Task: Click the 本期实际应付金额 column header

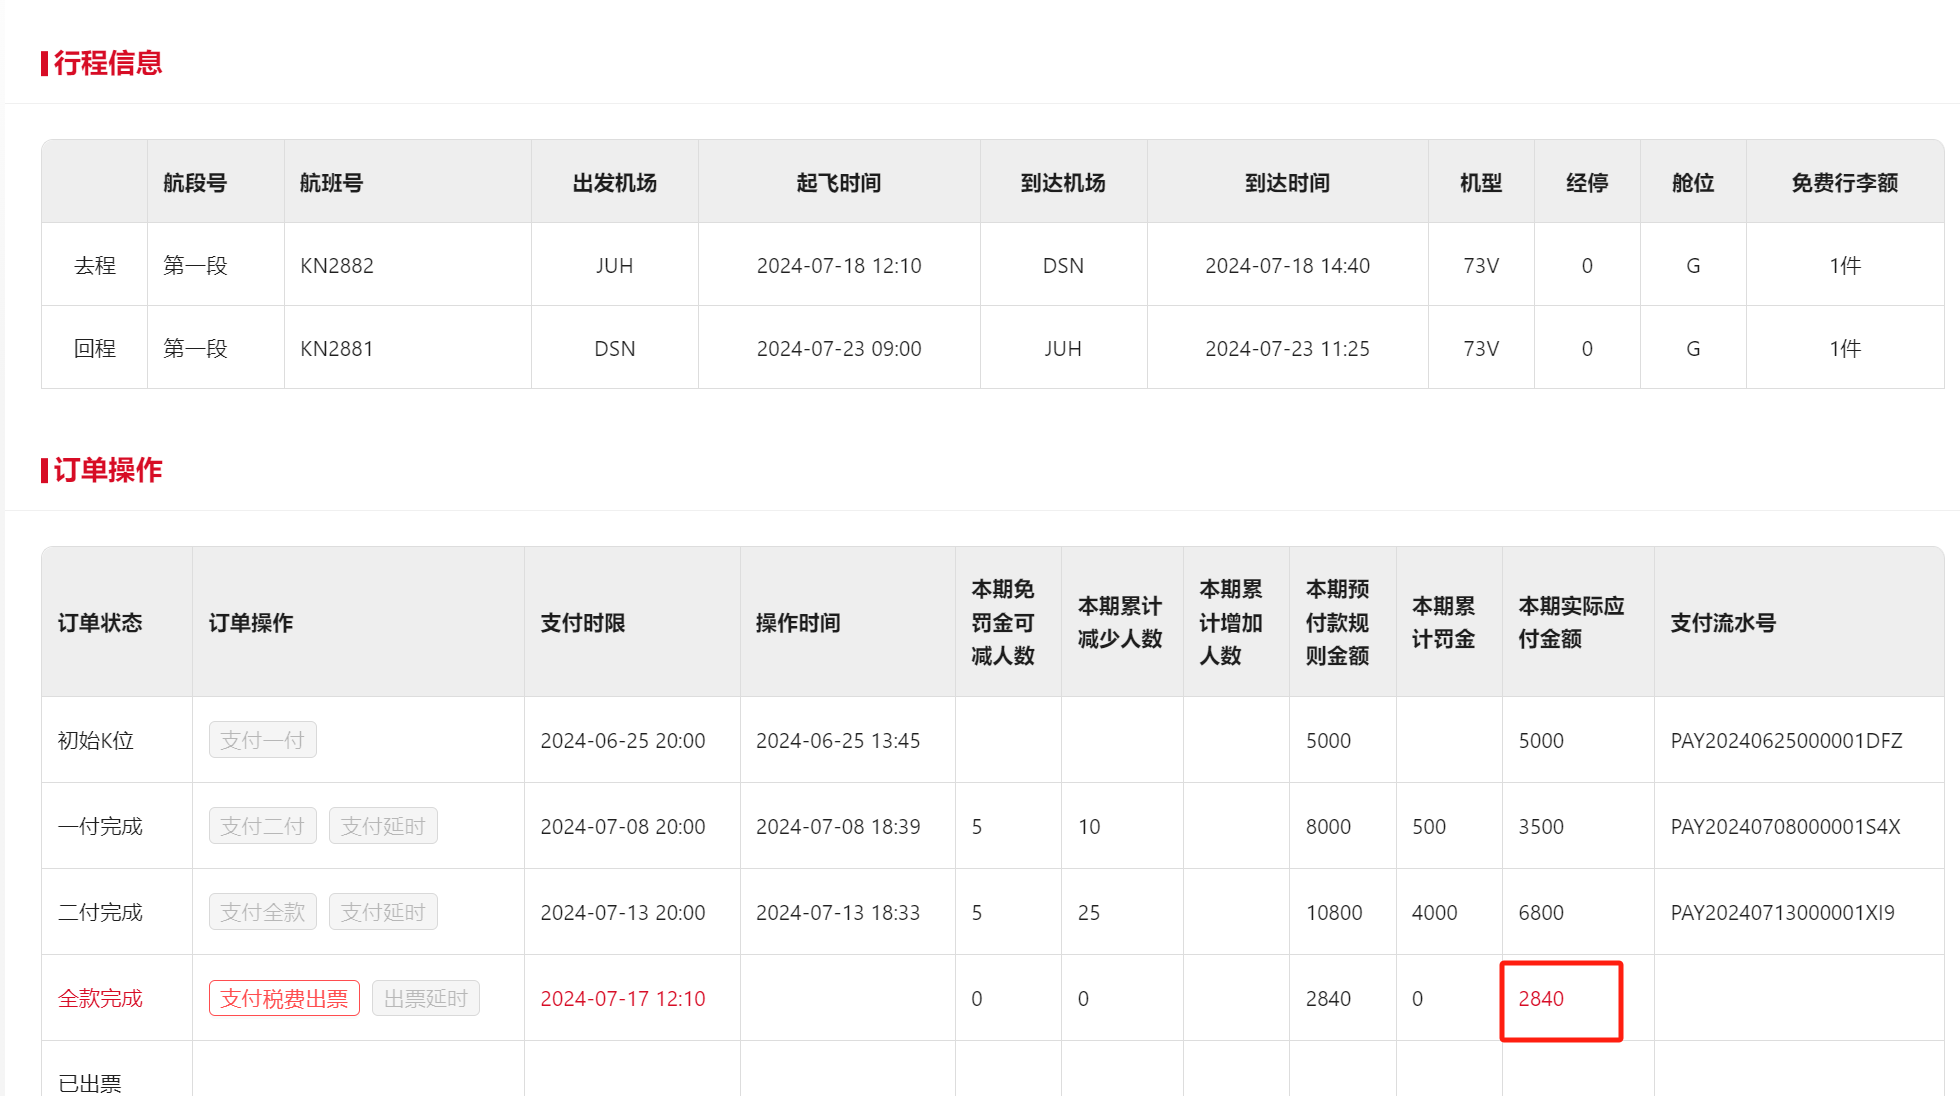Action: click(1570, 622)
